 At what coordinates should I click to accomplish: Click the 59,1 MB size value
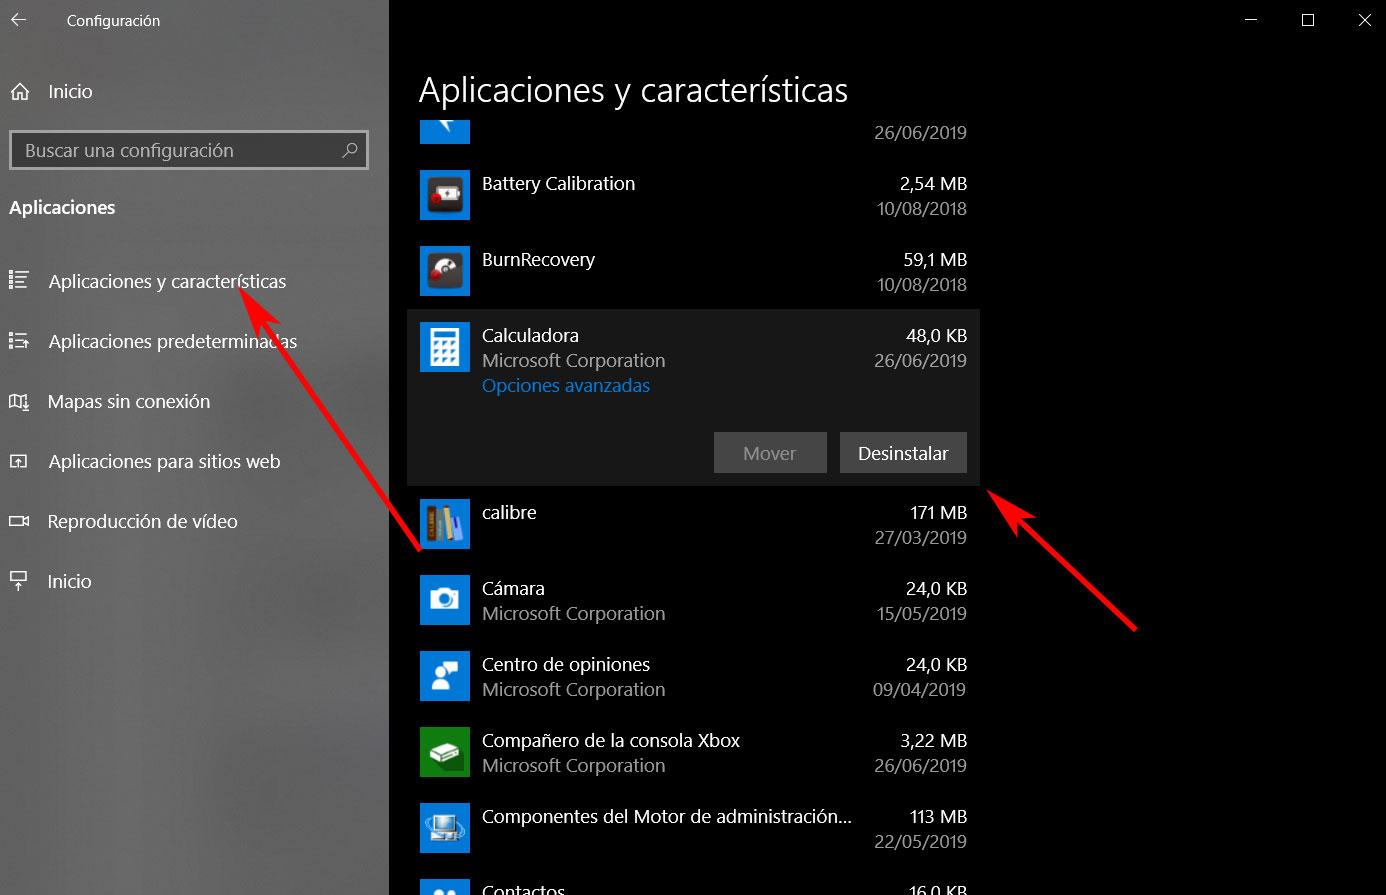935,259
